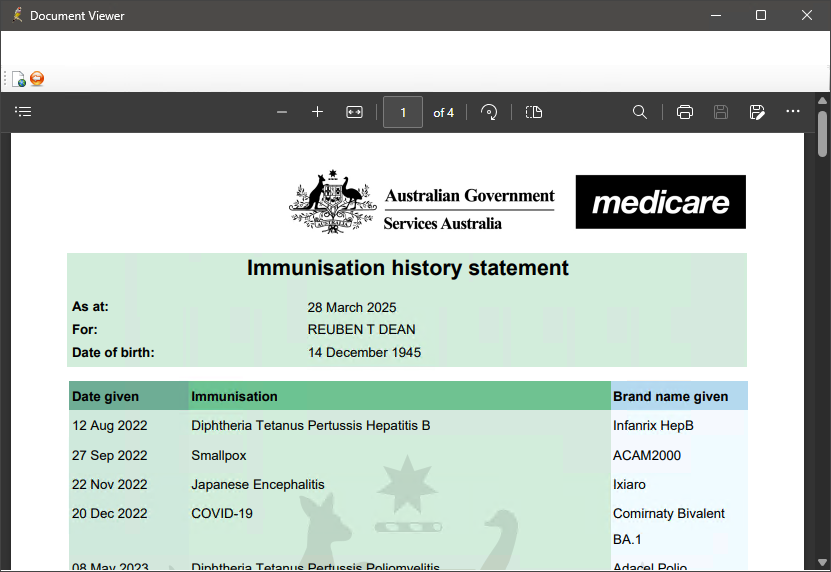Open the search magnifier in PDF toolbar
The width and height of the screenshot is (831, 572).
[640, 112]
